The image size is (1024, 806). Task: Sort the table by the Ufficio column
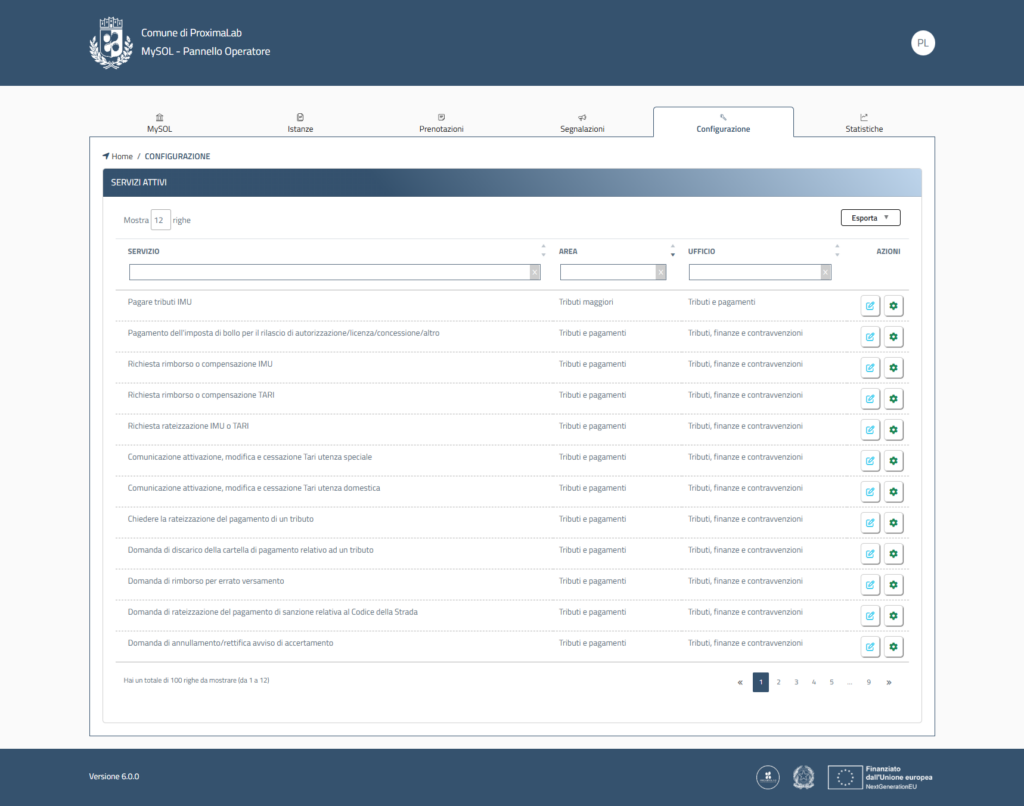[x=837, y=251]
